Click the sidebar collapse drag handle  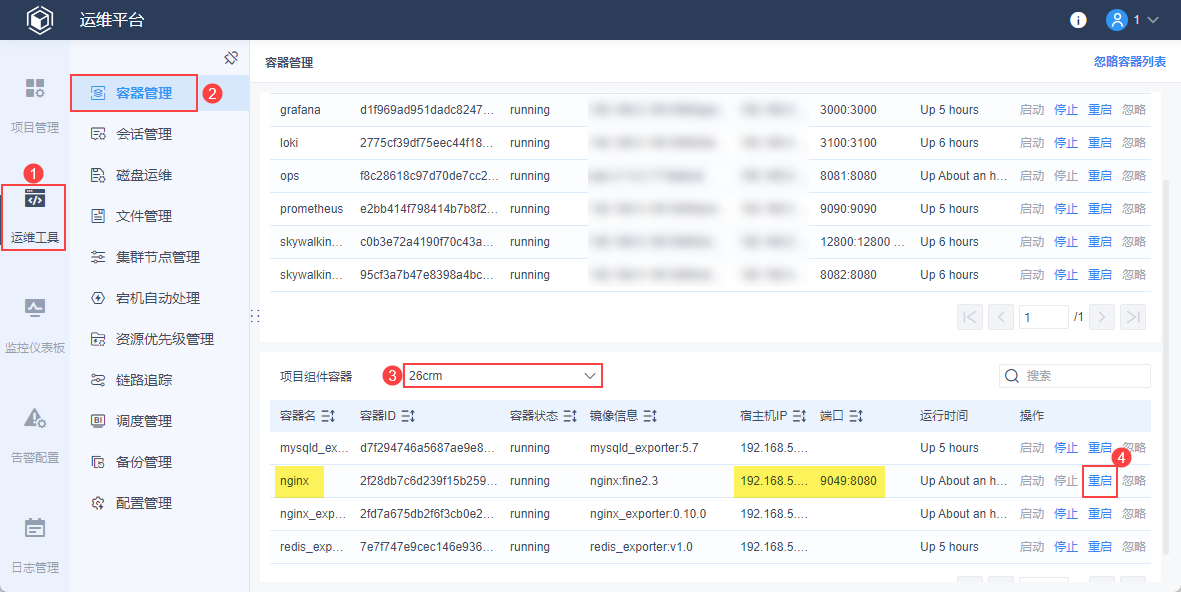tap(255, 316)
